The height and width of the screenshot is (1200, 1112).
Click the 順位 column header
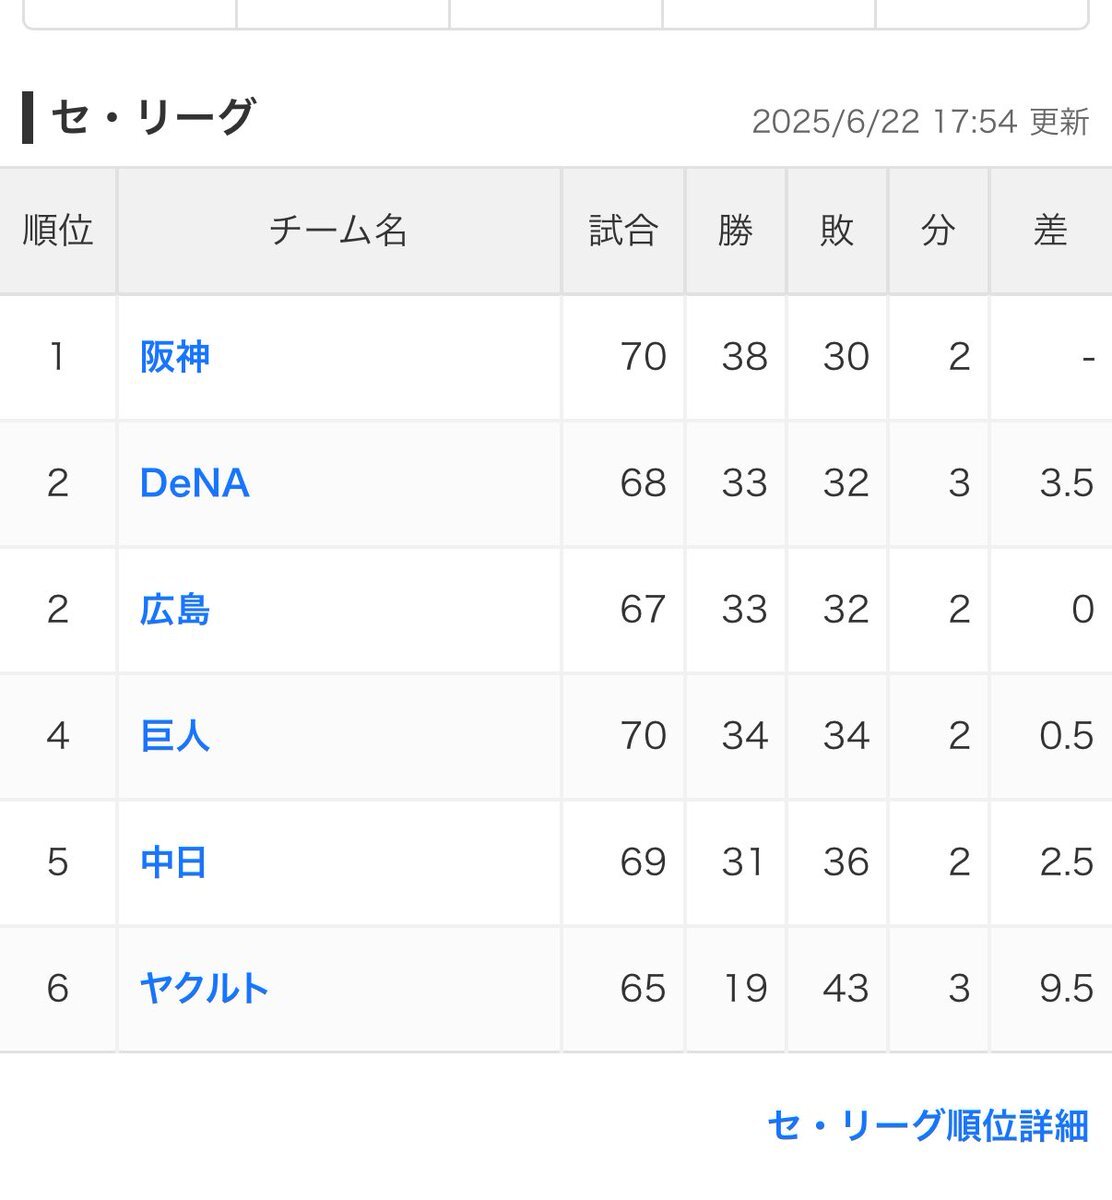(x=58, y=231)
